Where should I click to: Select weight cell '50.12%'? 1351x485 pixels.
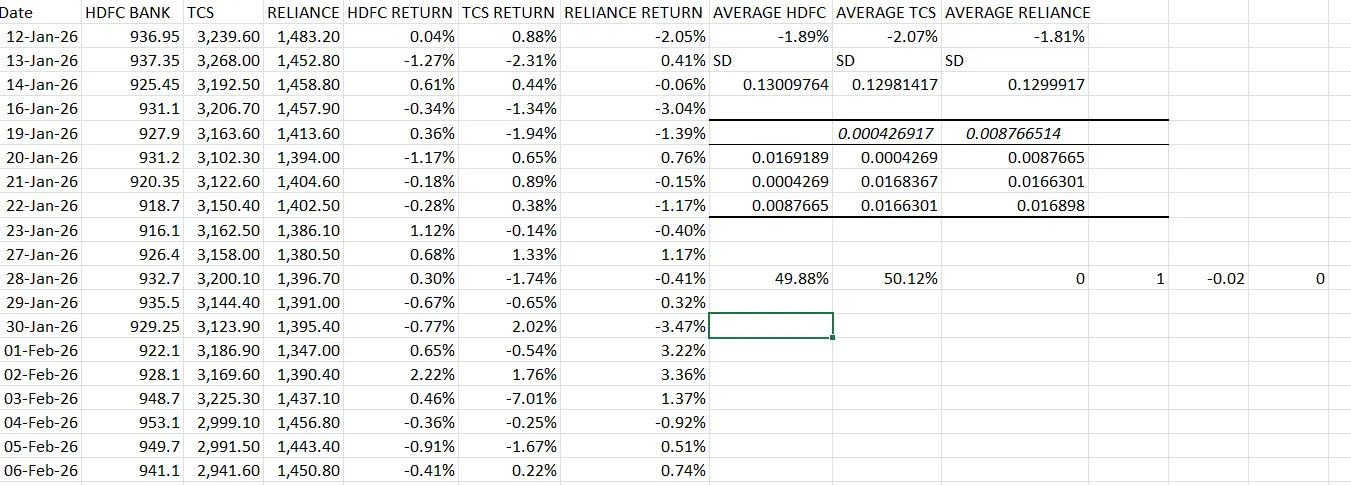click(886, 278)
